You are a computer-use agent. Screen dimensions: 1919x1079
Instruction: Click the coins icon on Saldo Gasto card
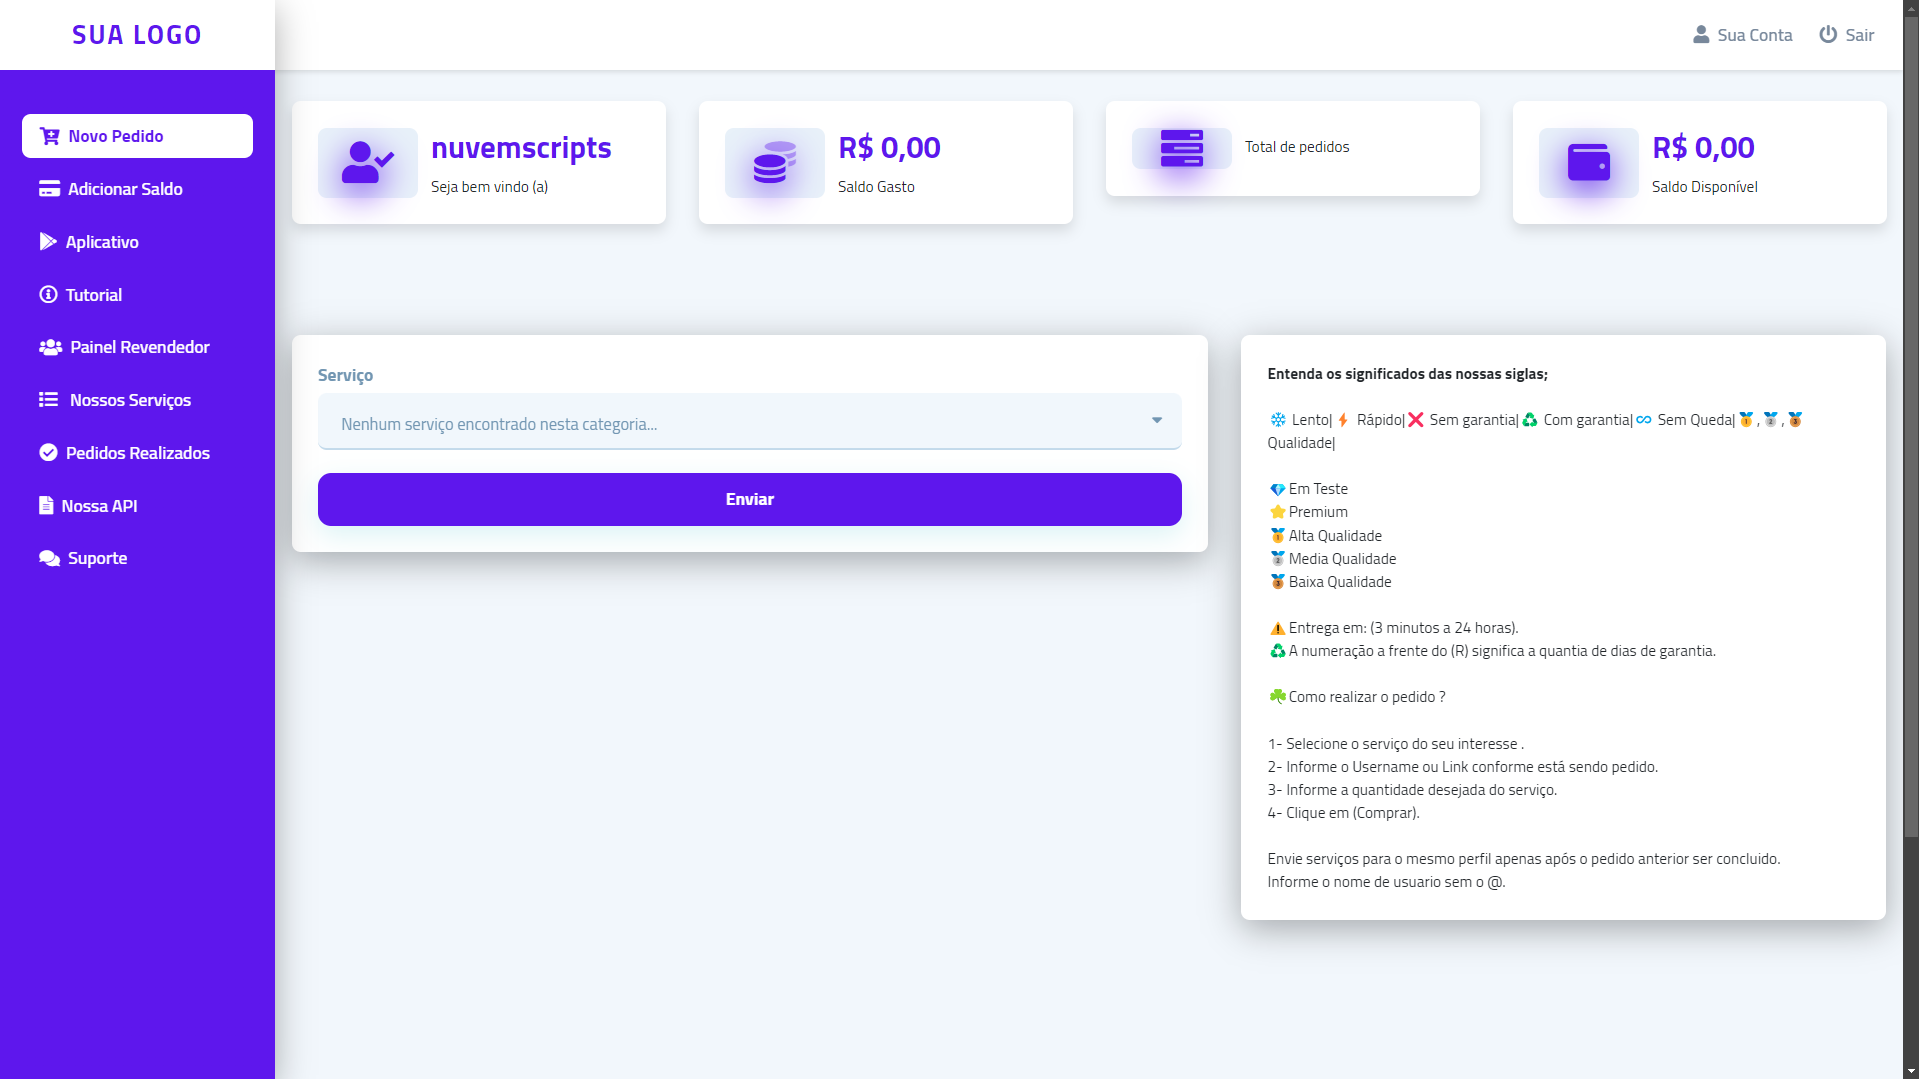[774, 162]
